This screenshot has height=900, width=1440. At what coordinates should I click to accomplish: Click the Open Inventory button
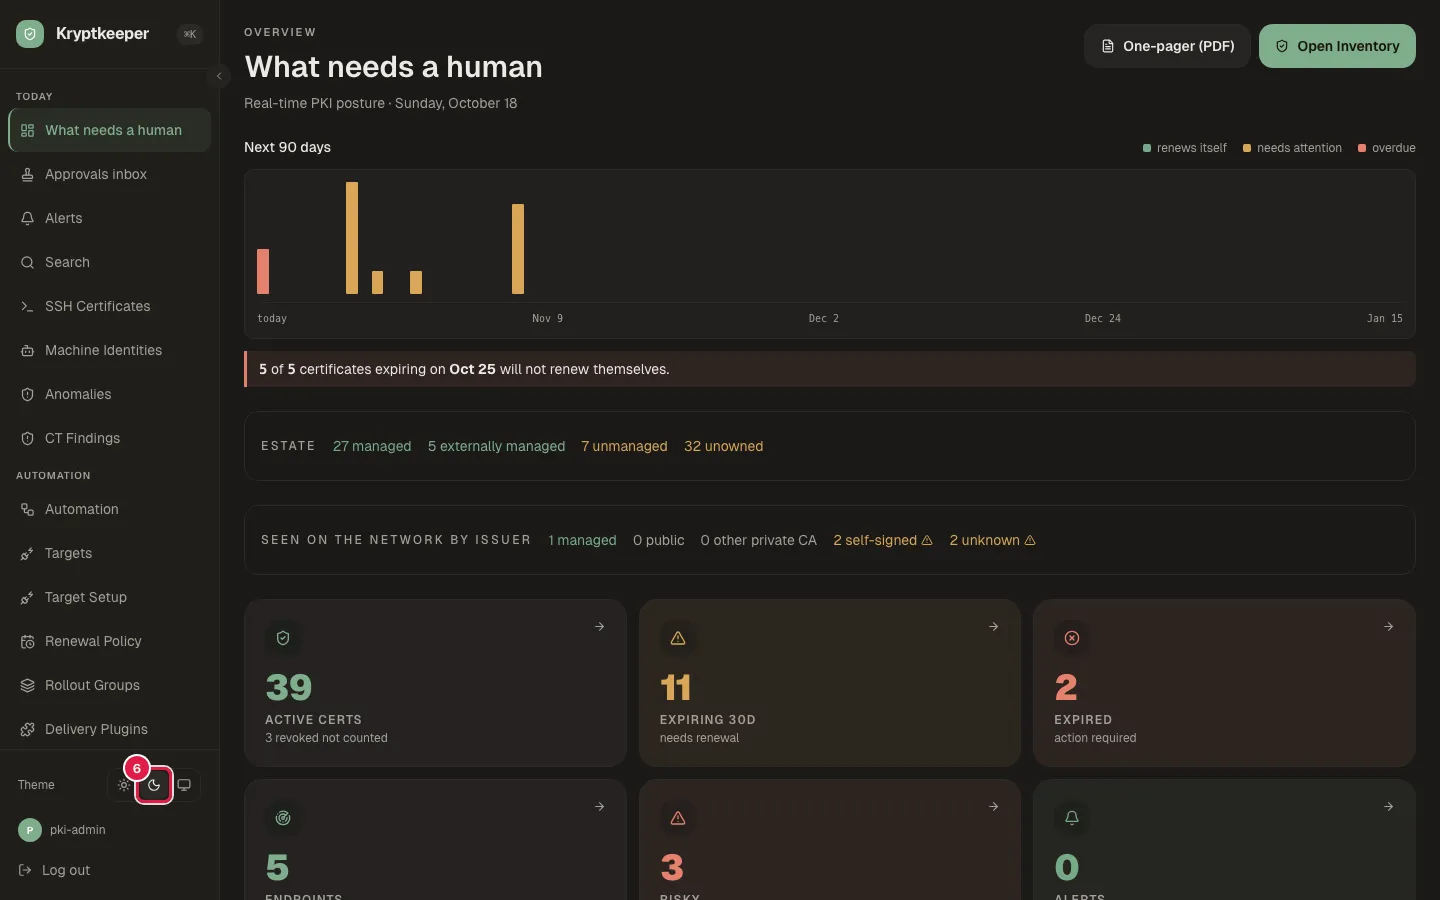coord(1337,46)
